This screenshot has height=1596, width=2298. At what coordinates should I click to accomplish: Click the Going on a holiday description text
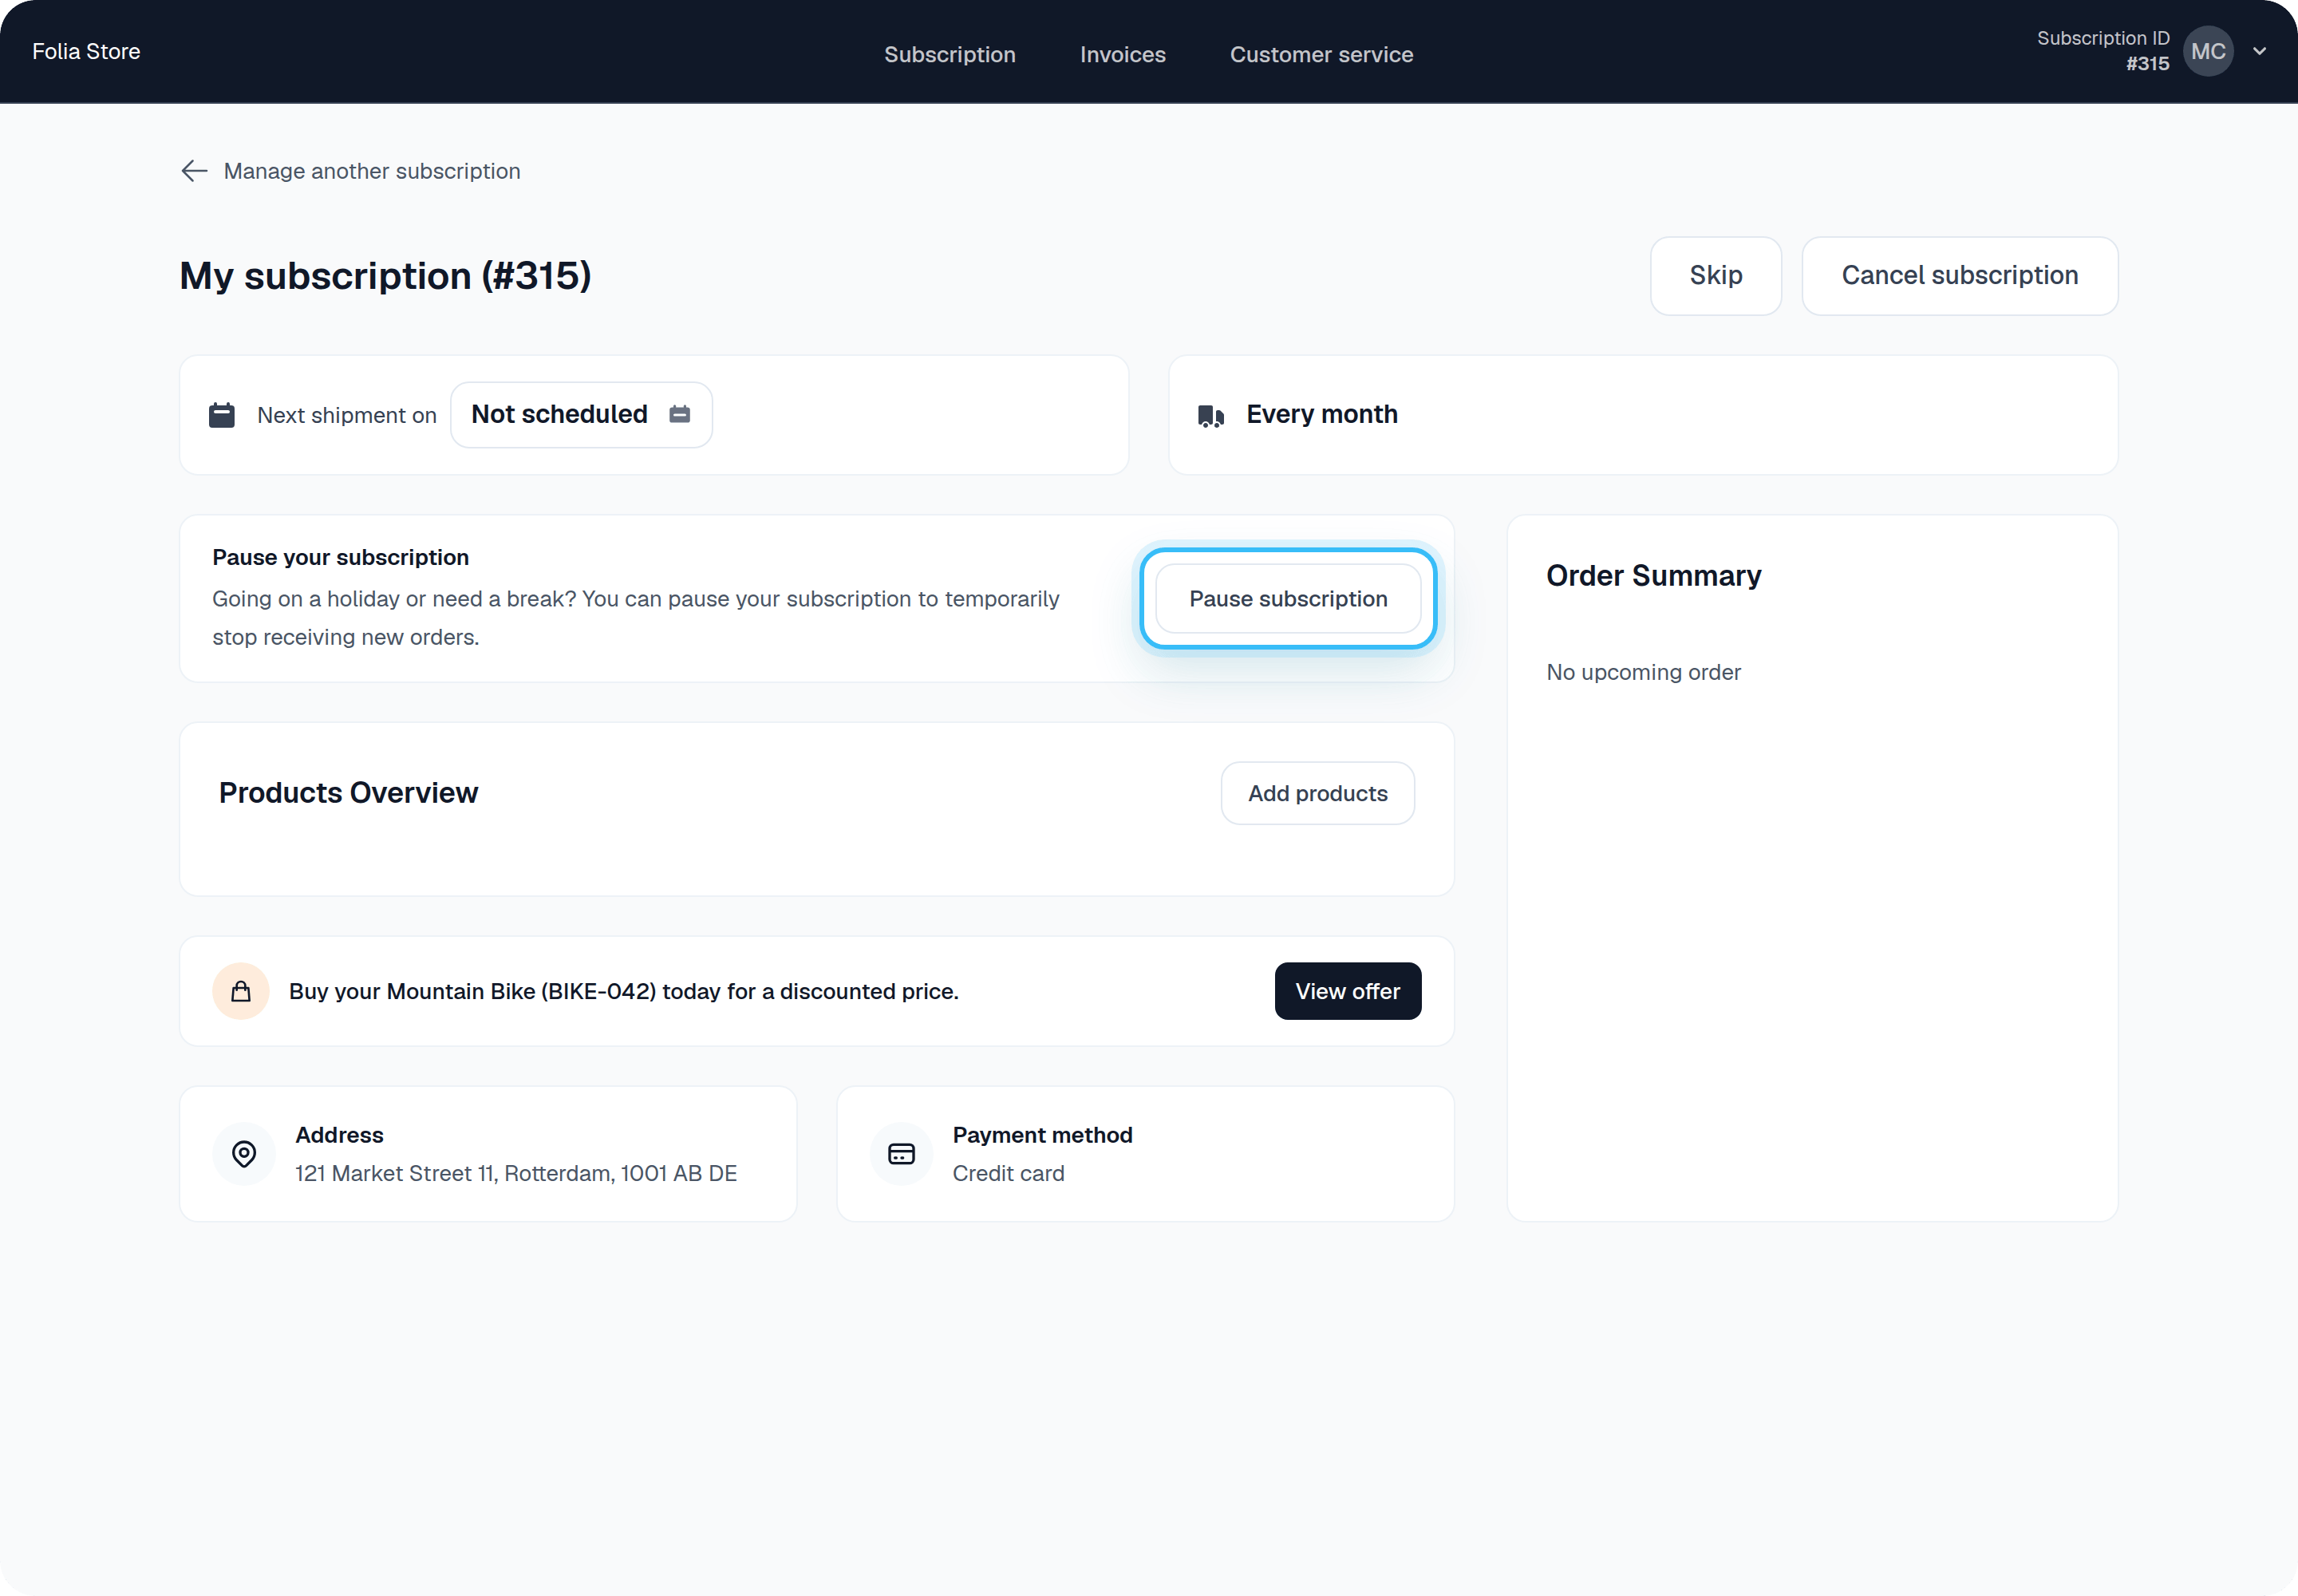click(636, 618)
